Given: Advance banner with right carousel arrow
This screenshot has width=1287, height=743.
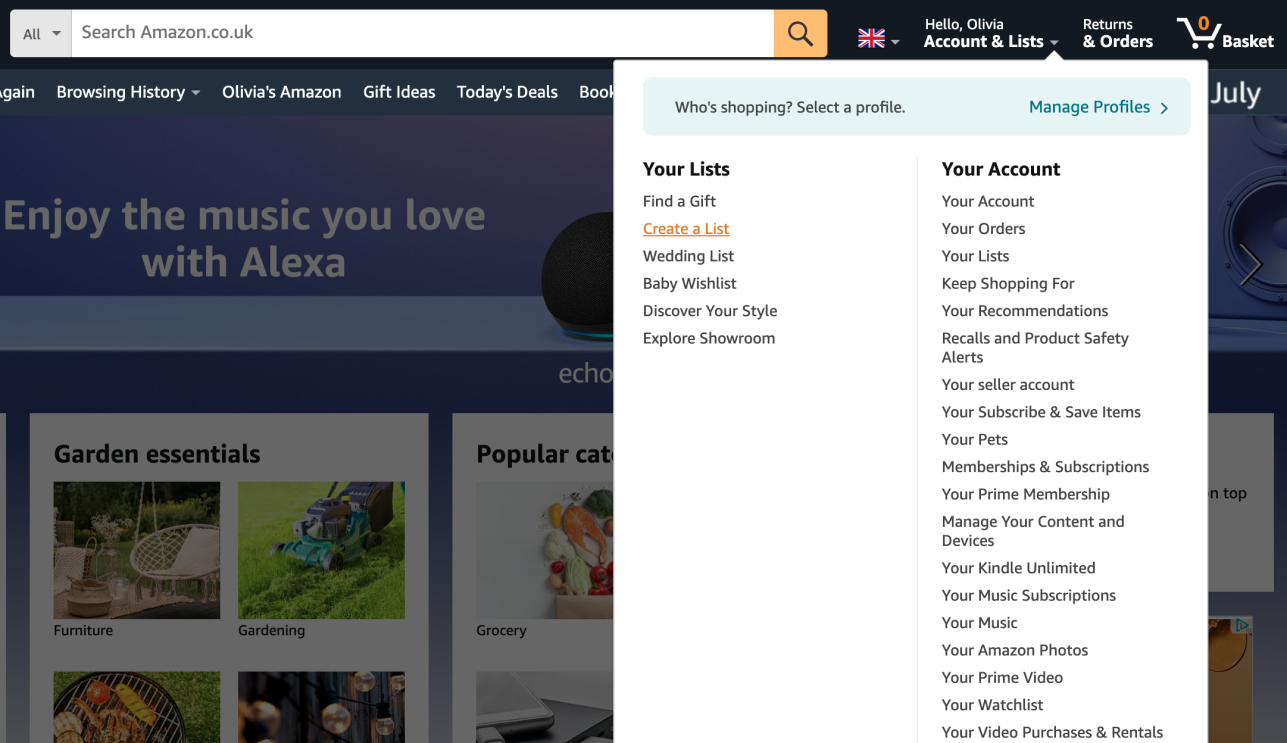Looking at the screenshot, I should [1251, 265].
